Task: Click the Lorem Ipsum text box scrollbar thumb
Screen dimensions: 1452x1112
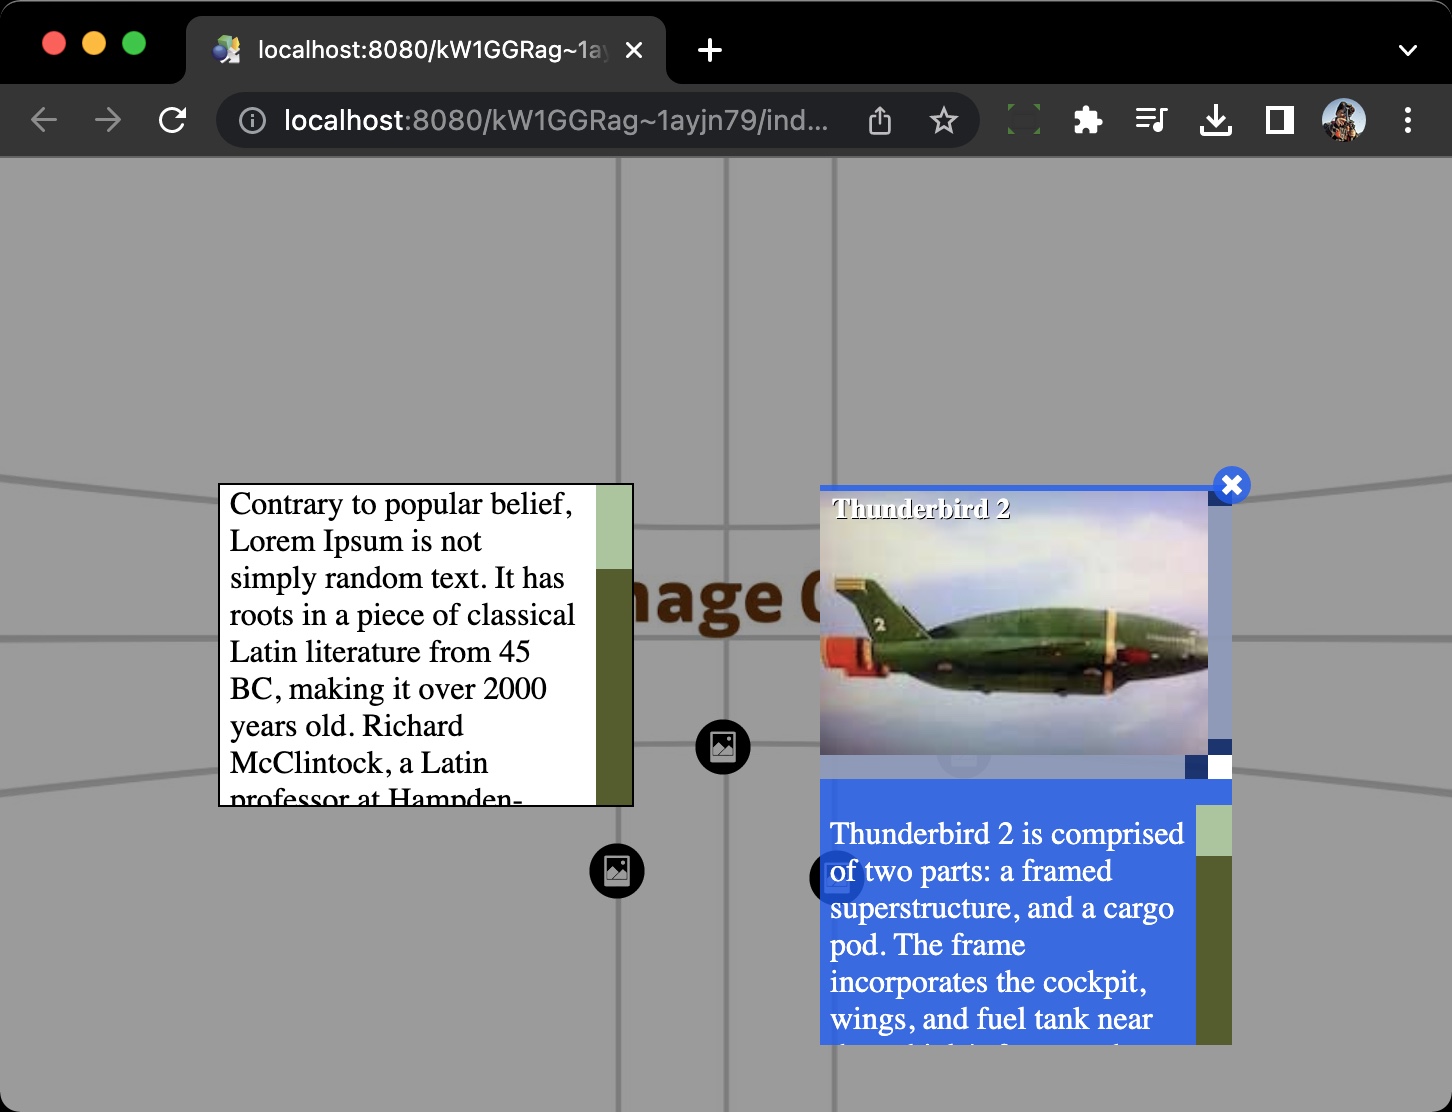Action: point(614,528)
